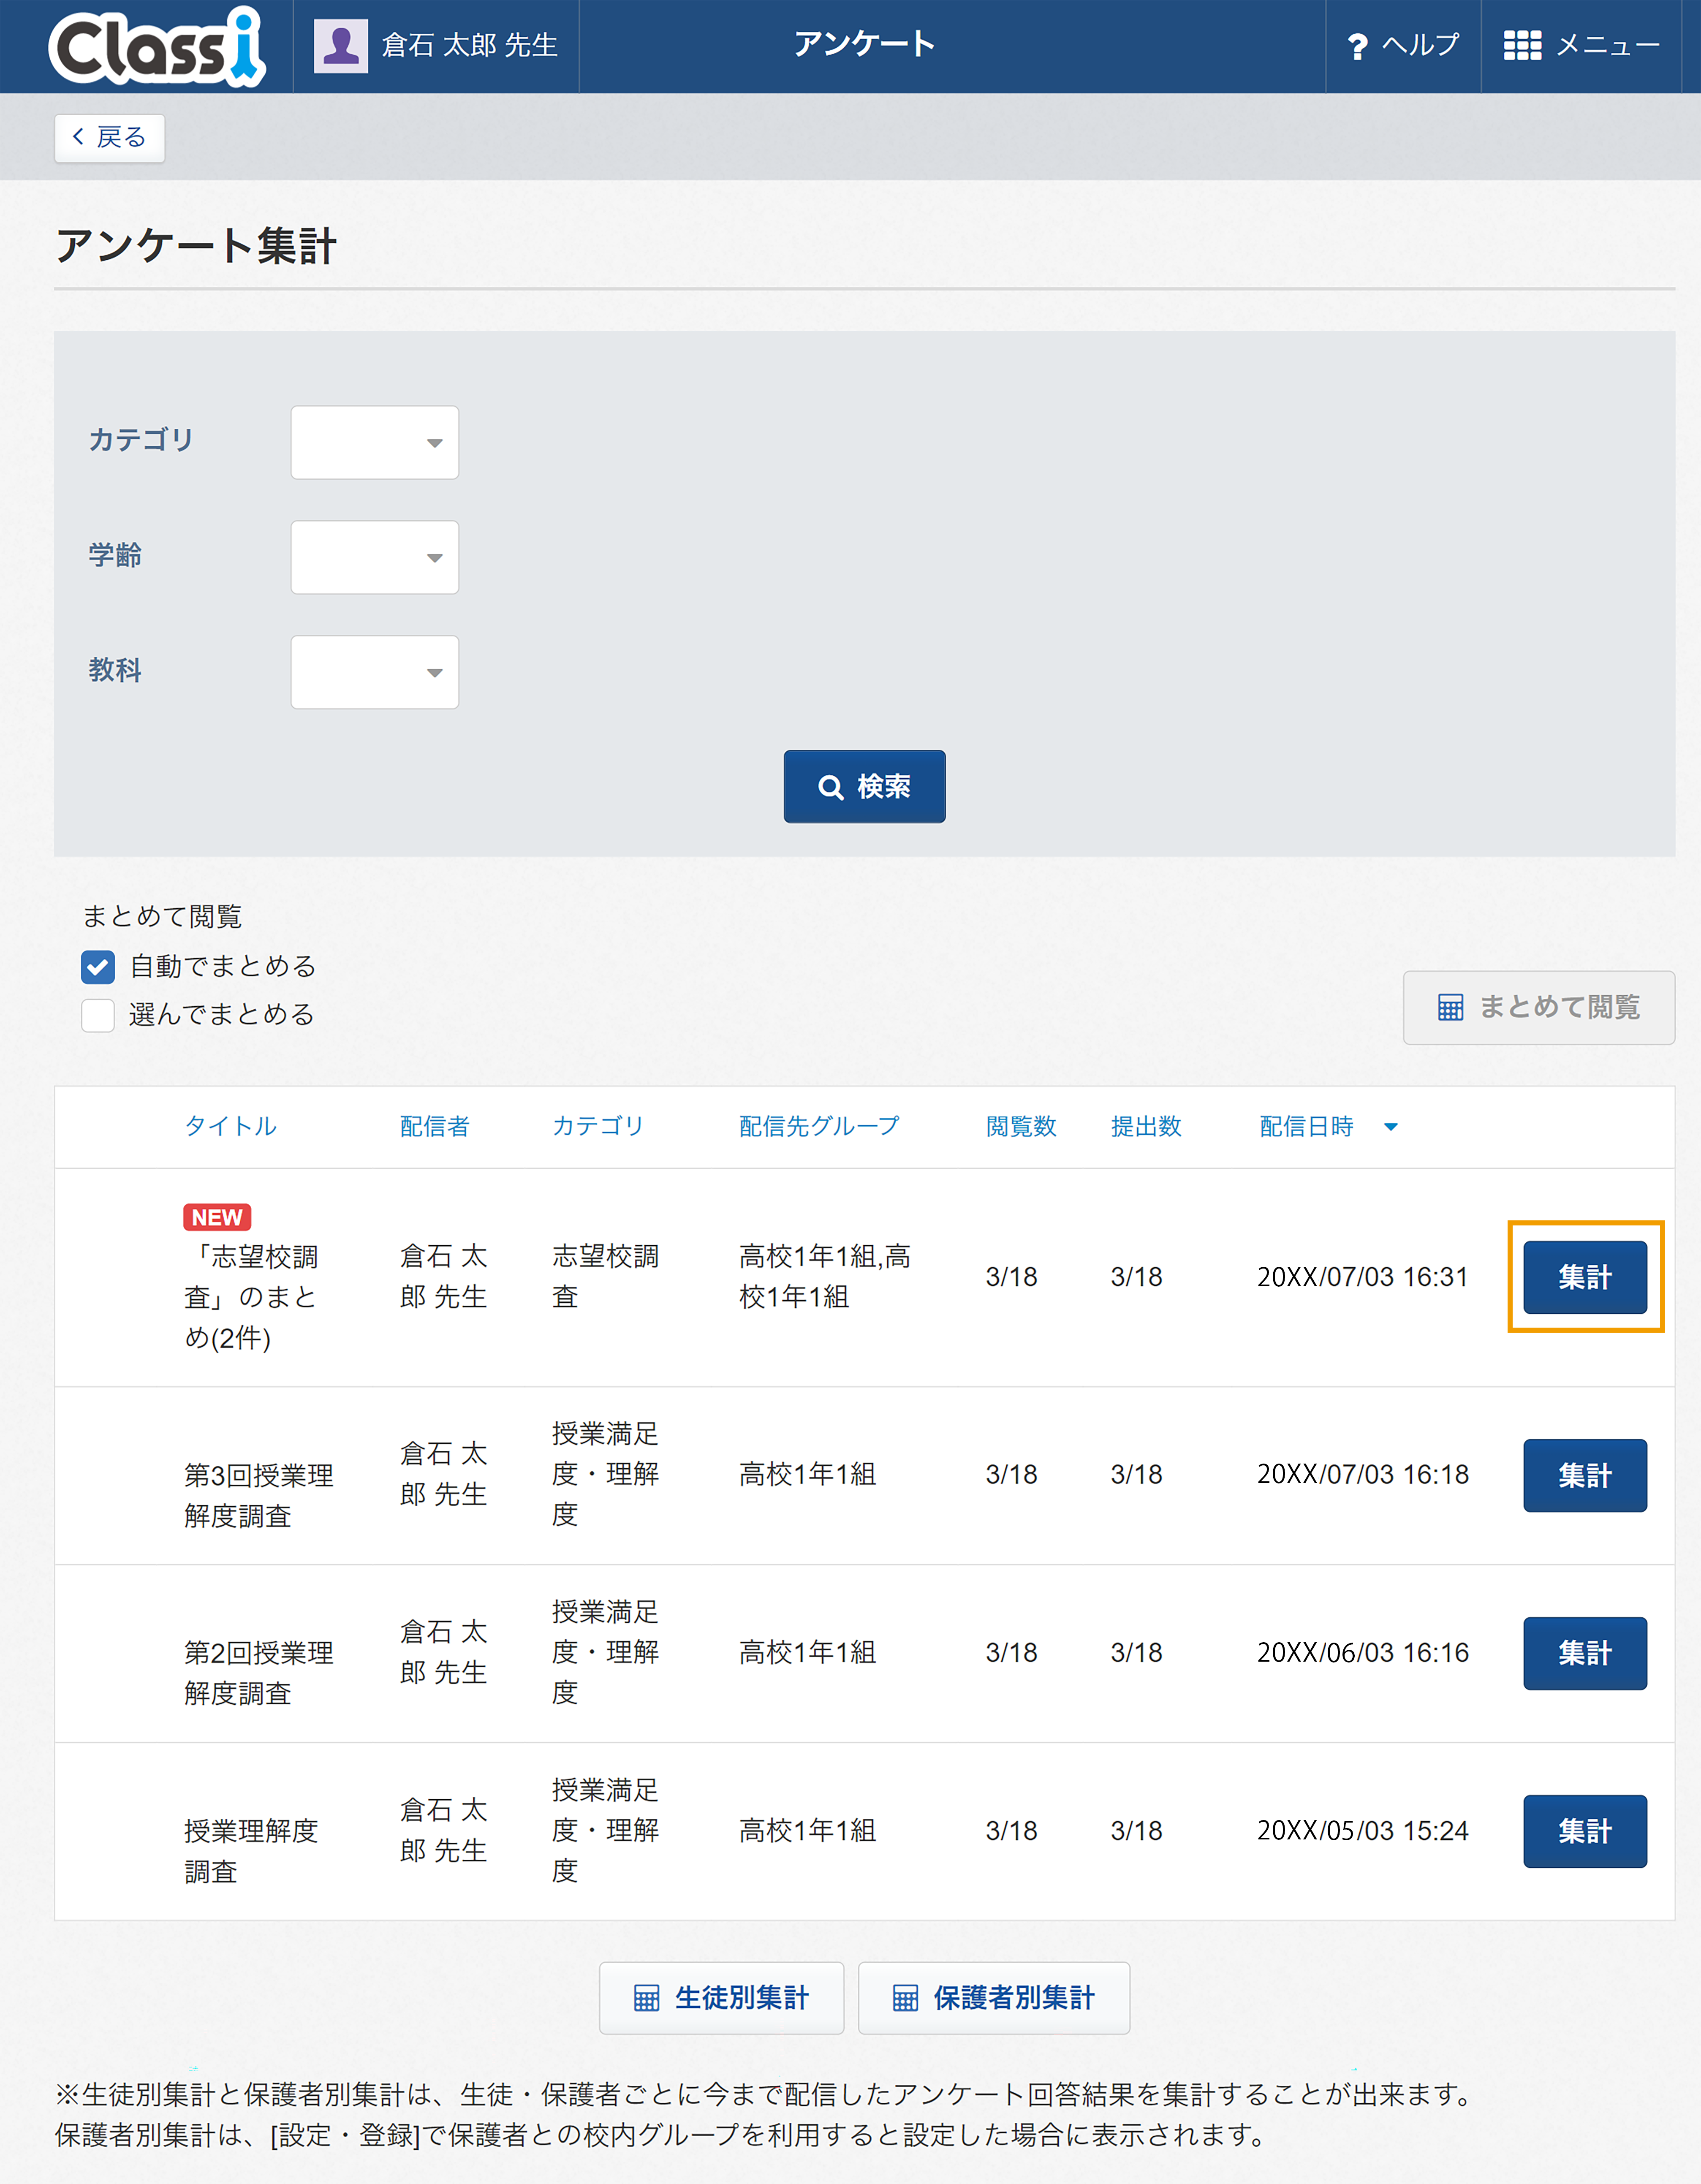Open the カテゴリ dropdown
This screenshot has height=2184, width=1701.
click(374, 442)
